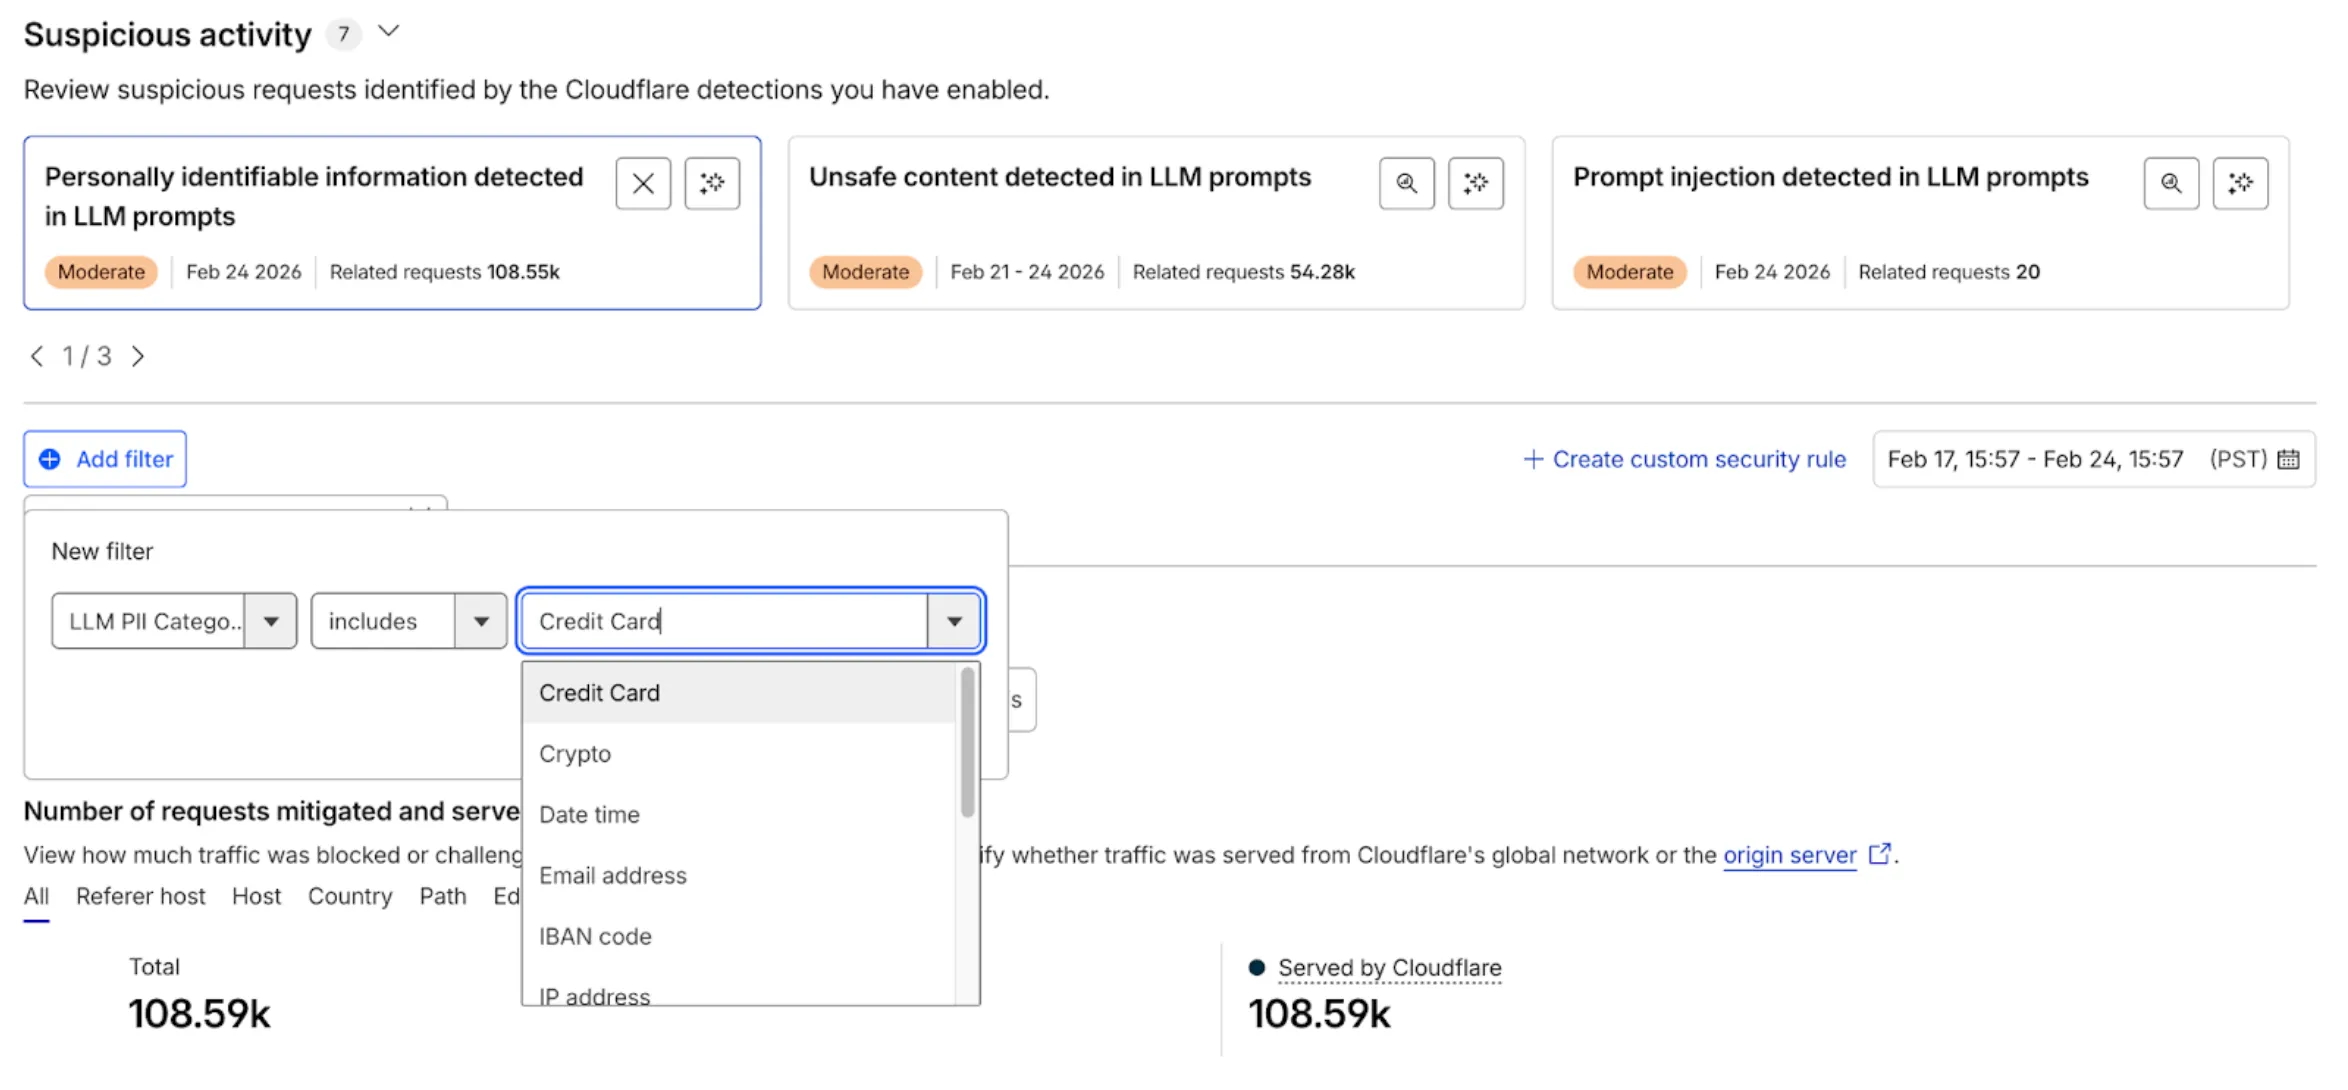Click AI sparkle icon on Unsafe content card
Viewport: 2348px width, 1090px height.
[1476, 183]
